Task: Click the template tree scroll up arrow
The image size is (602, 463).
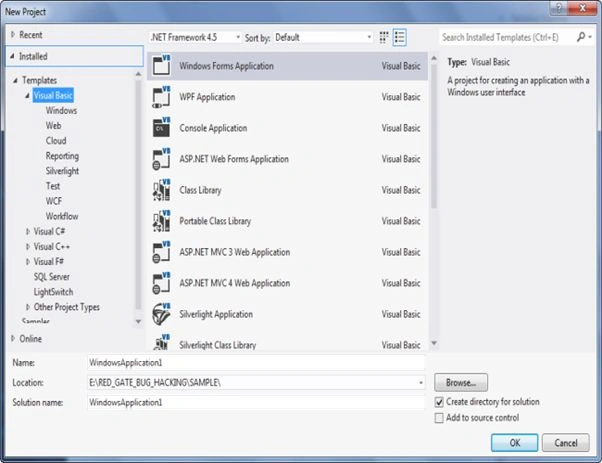Action: click(138, 74)
